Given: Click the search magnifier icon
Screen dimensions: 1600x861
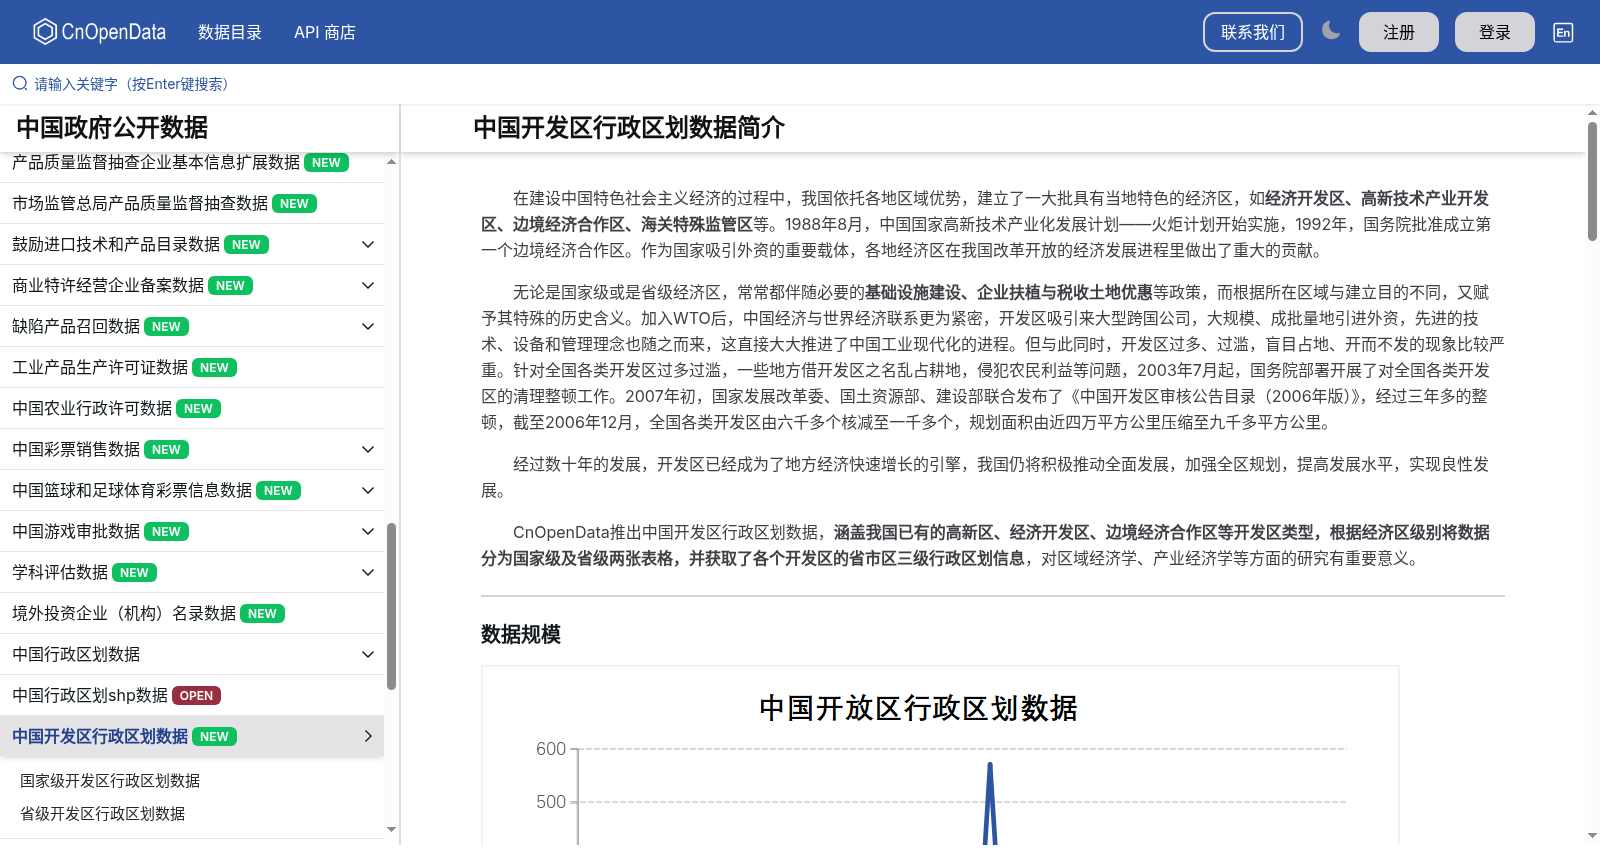Looking at the screenshot, I should coord(20,84).
